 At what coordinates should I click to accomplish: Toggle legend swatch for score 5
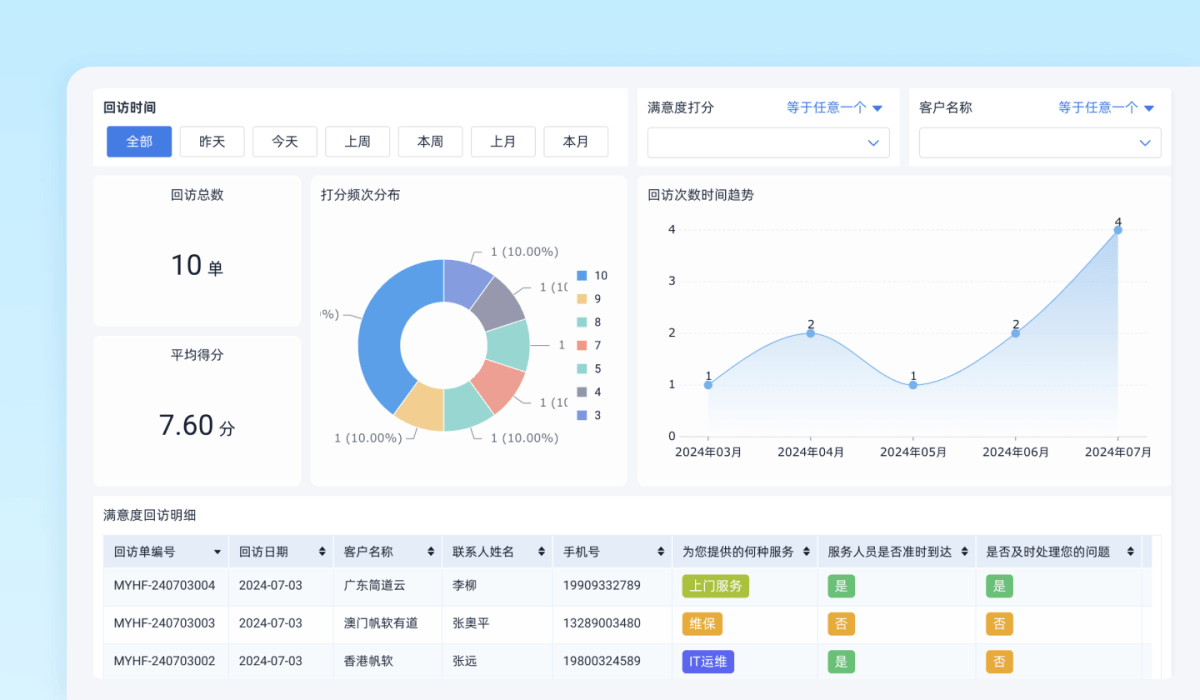coord(582,369)
